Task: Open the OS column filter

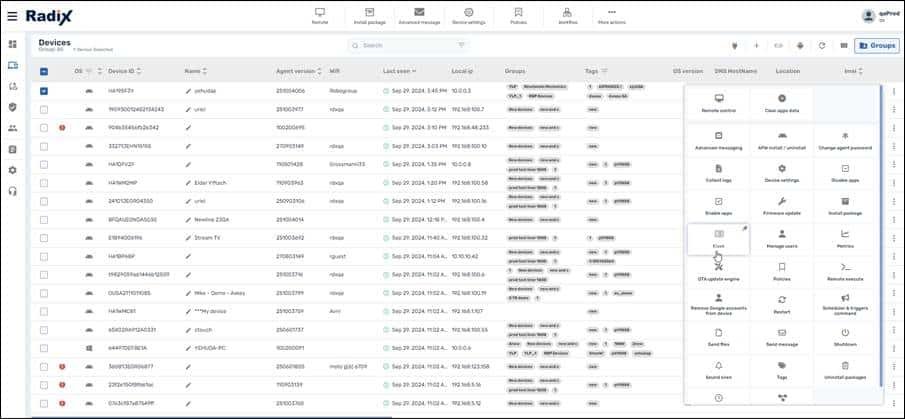Action: point(88,71)
